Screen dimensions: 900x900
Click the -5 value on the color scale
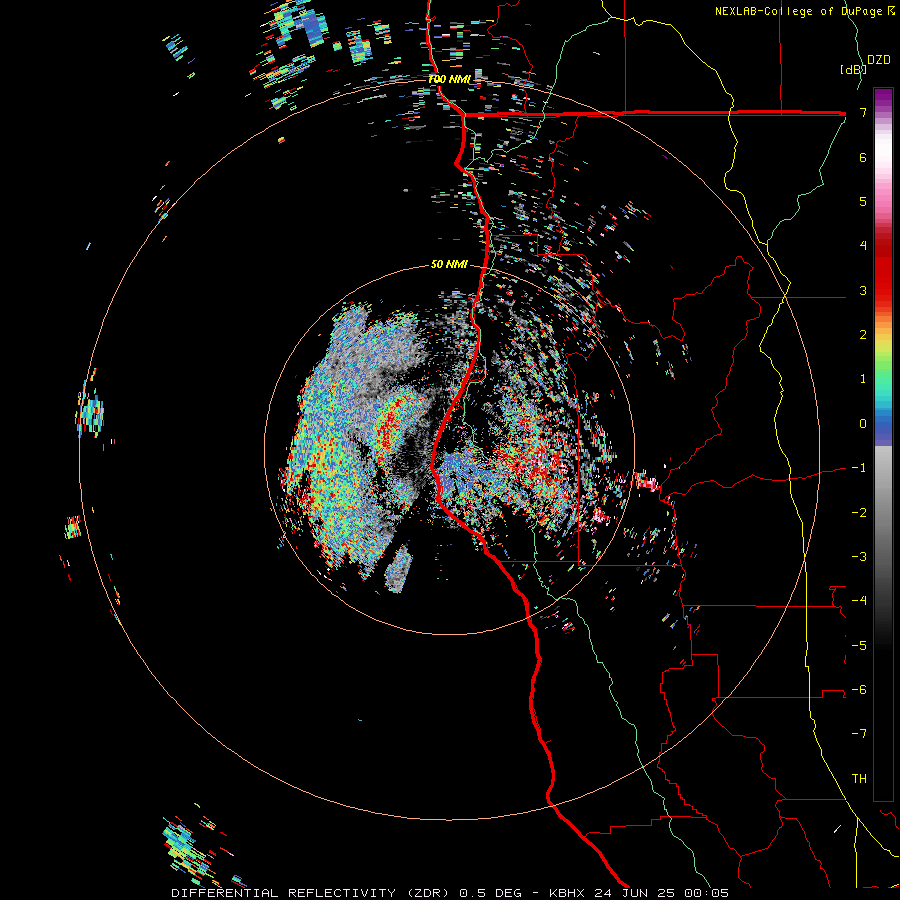point(859,646)
